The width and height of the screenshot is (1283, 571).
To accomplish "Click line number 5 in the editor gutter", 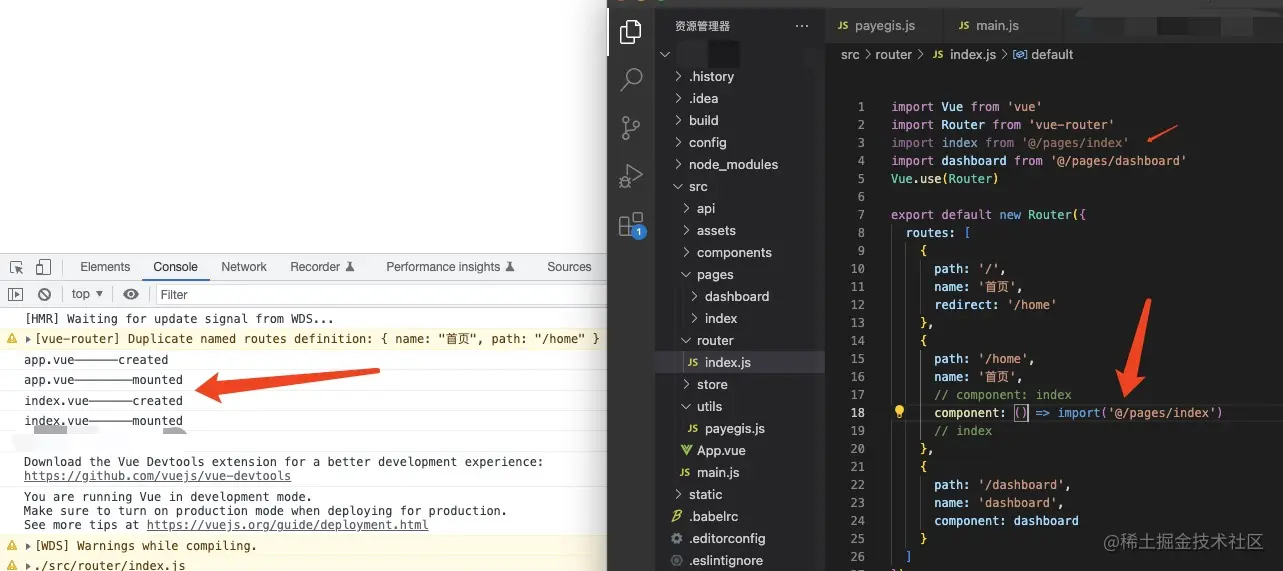I will point(860,179).
